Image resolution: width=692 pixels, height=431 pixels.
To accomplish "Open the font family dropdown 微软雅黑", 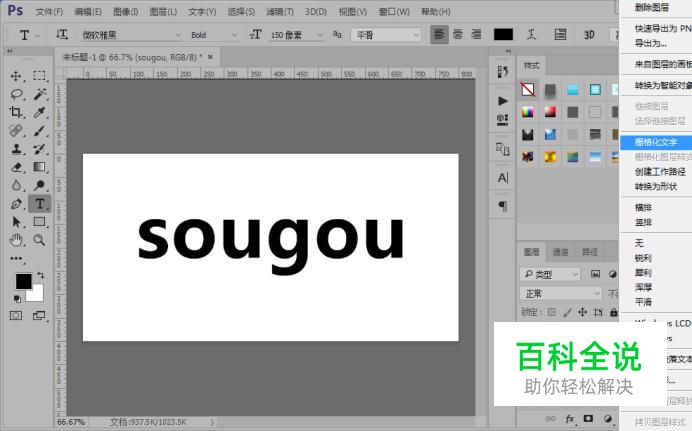I will [131, 34].
